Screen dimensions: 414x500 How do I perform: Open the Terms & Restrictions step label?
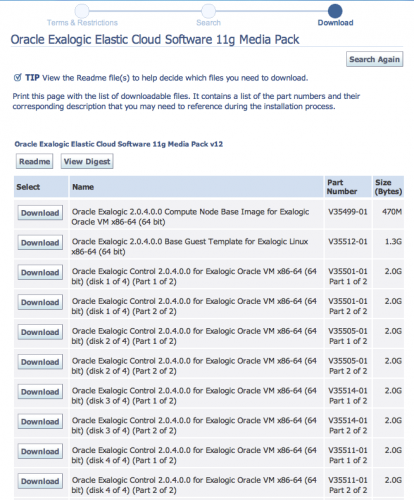[x=82, y=23]
